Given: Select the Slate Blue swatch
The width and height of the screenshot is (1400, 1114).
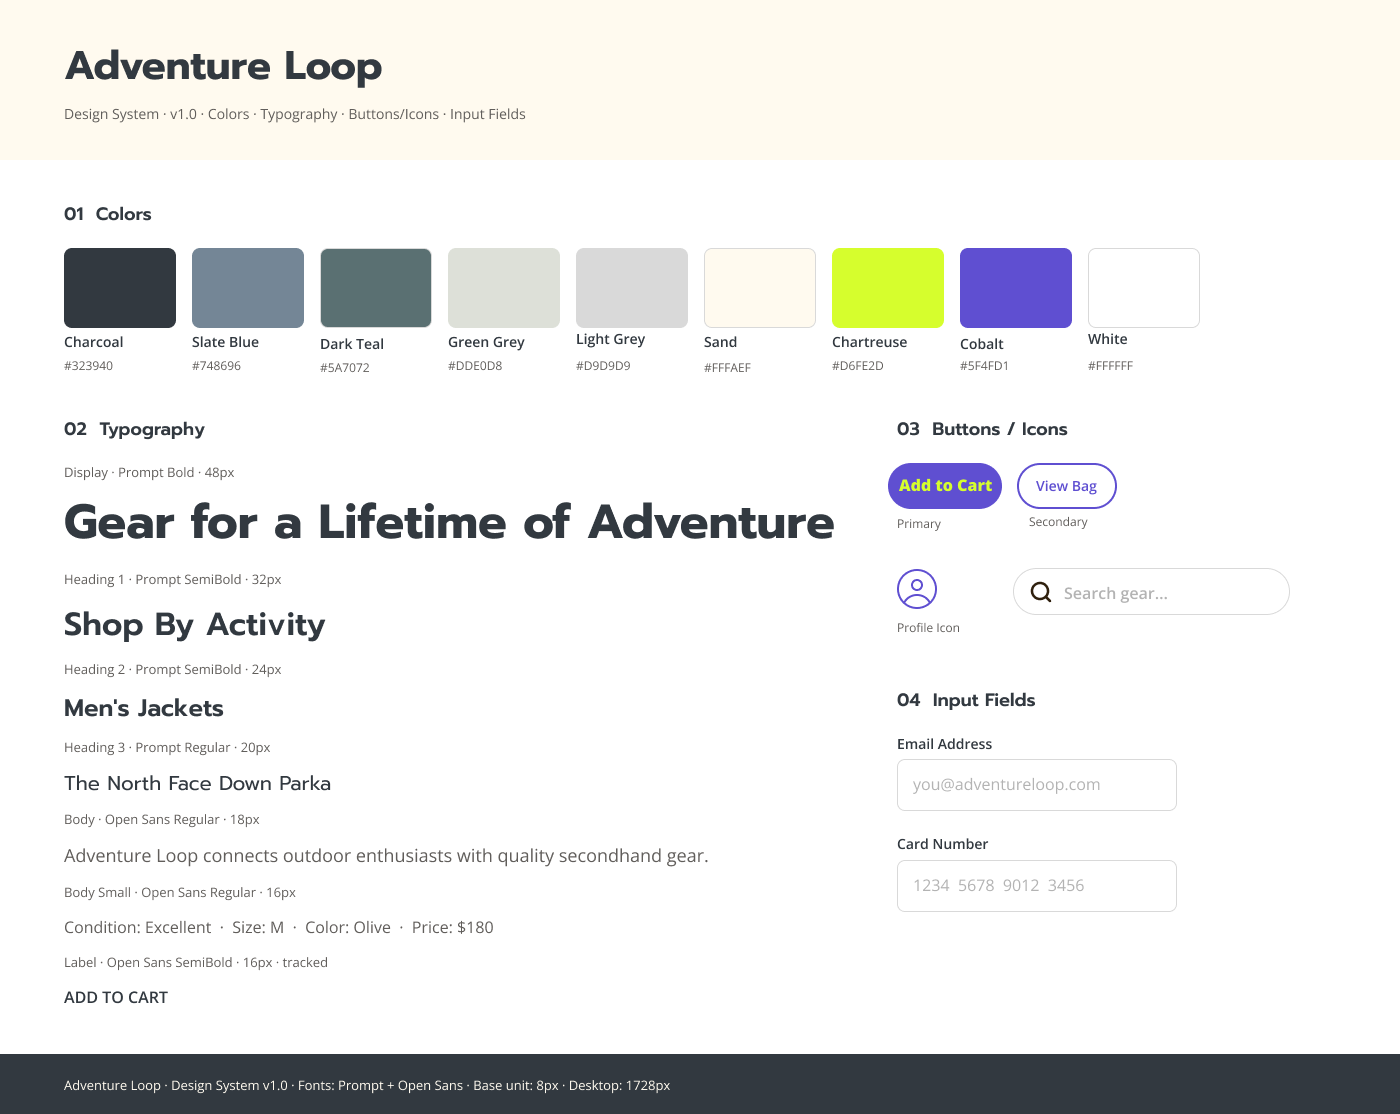Looking at the screenshot, I should (x=247, y=287).
